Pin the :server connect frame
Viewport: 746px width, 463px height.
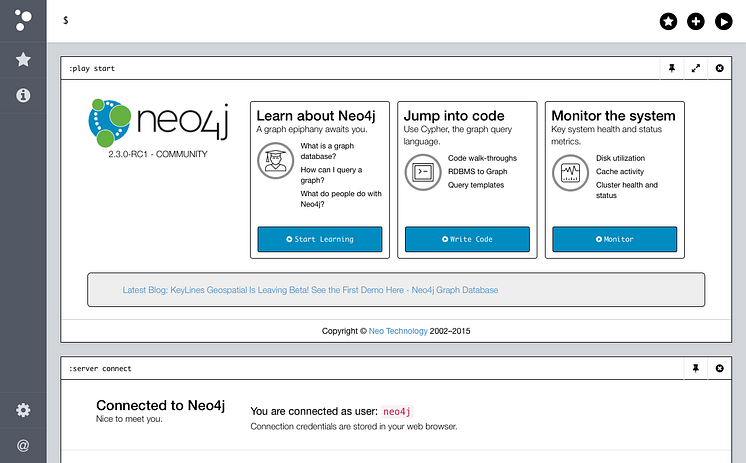[696, 368]
